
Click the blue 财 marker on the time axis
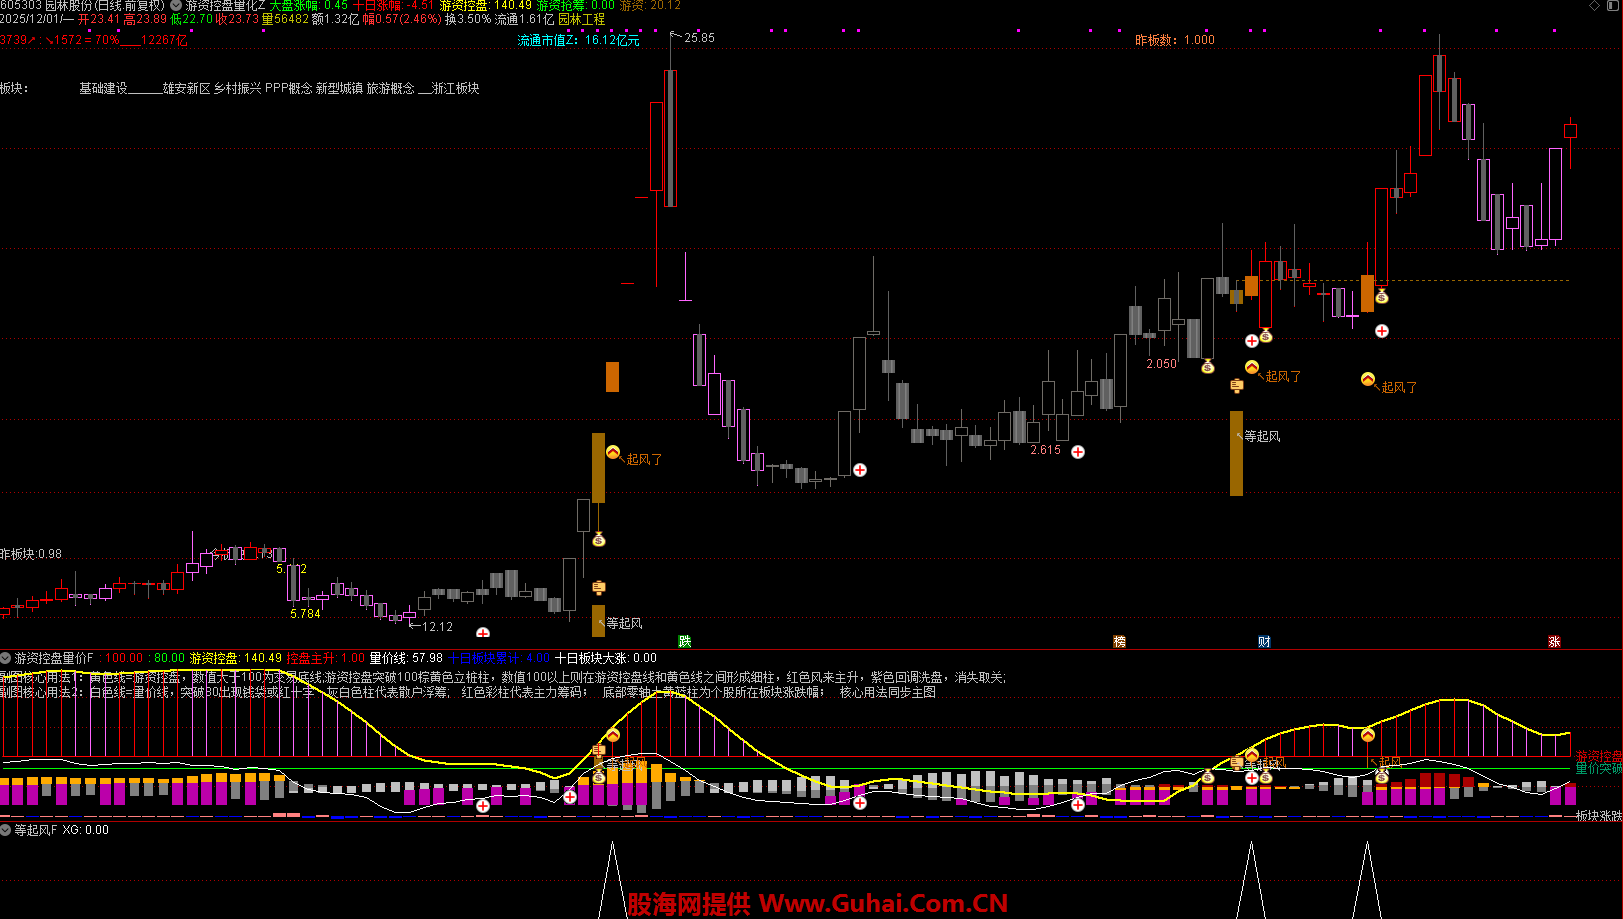coord(1264,641)
